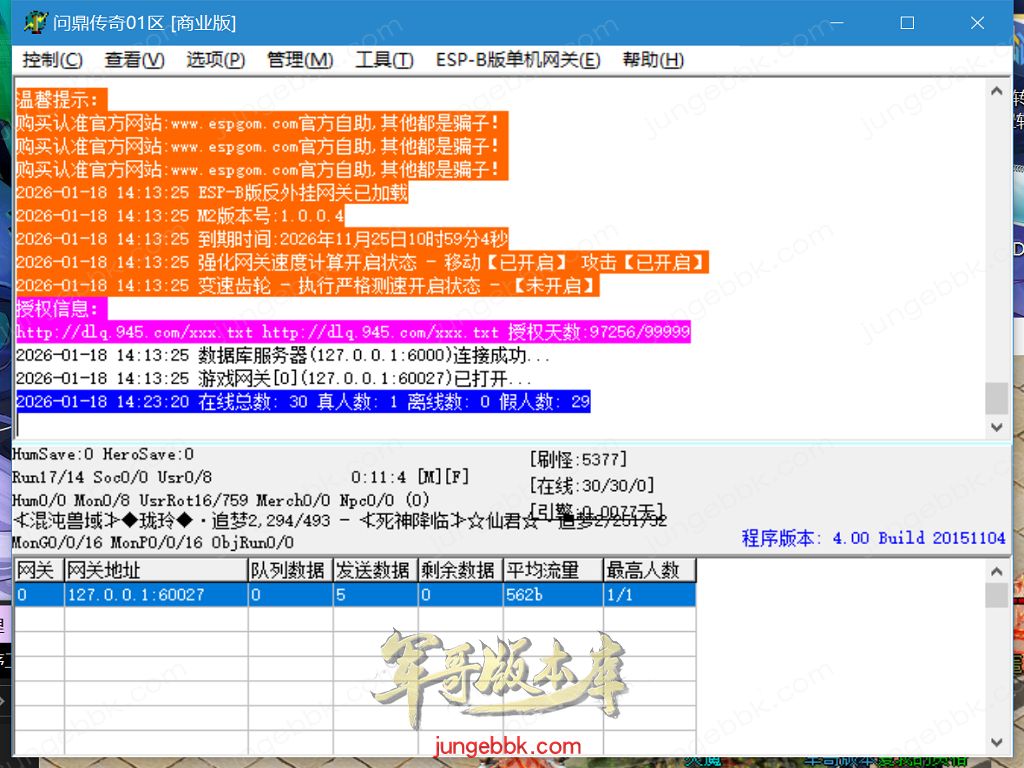Click gateway table scrollbar up arrow

[x=997, y=571]
